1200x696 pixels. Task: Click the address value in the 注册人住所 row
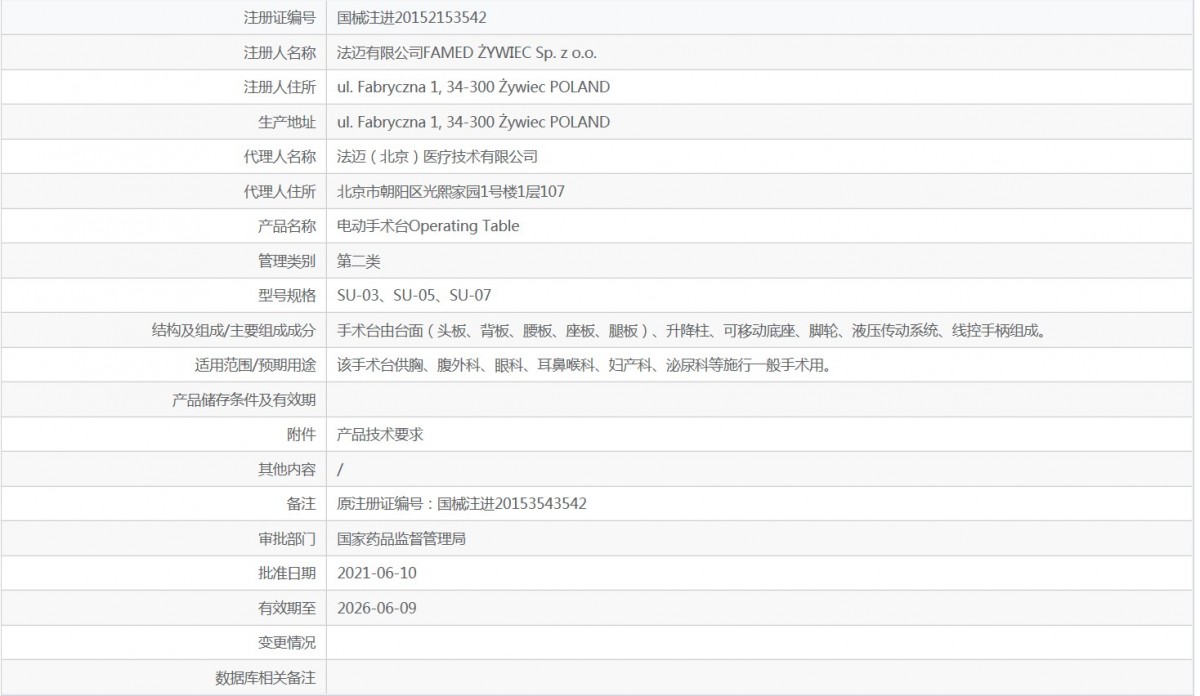coord(473,87)
